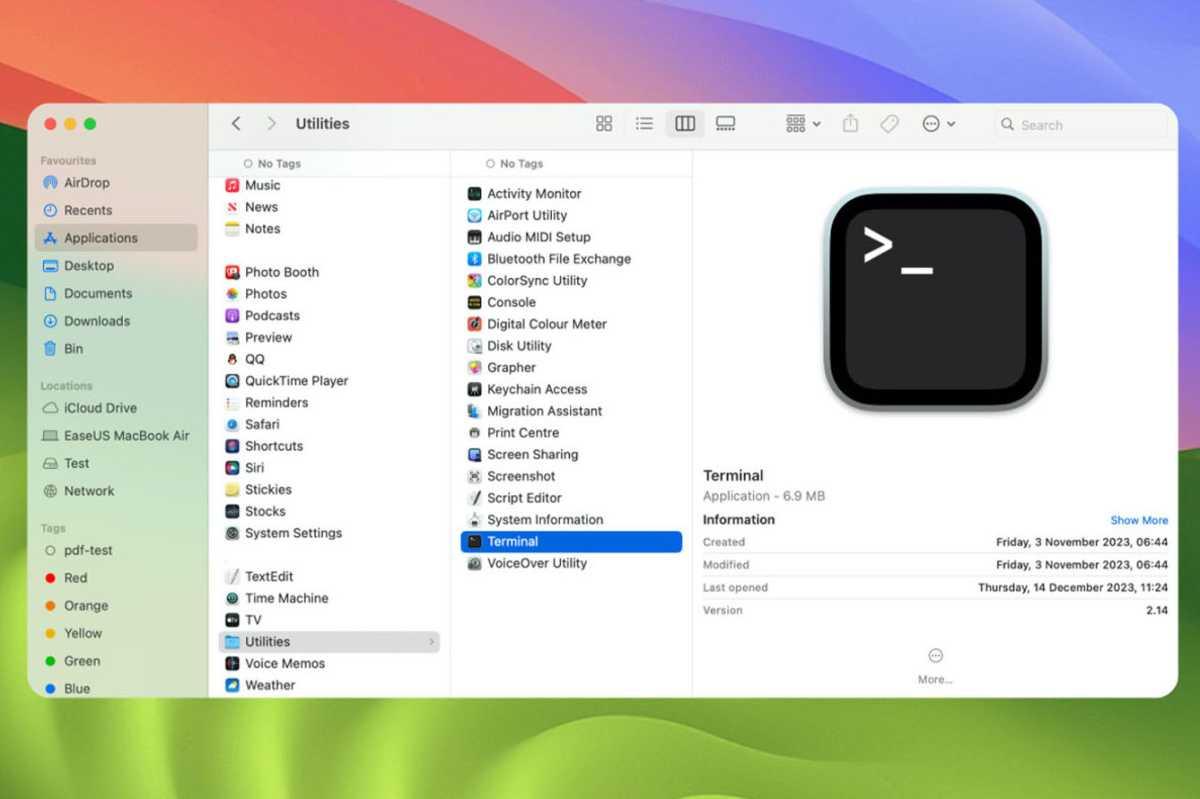The height and width of the screenshot is (799, 1200).
Task: Click the Show More link
Action: tap(1139, 520)
